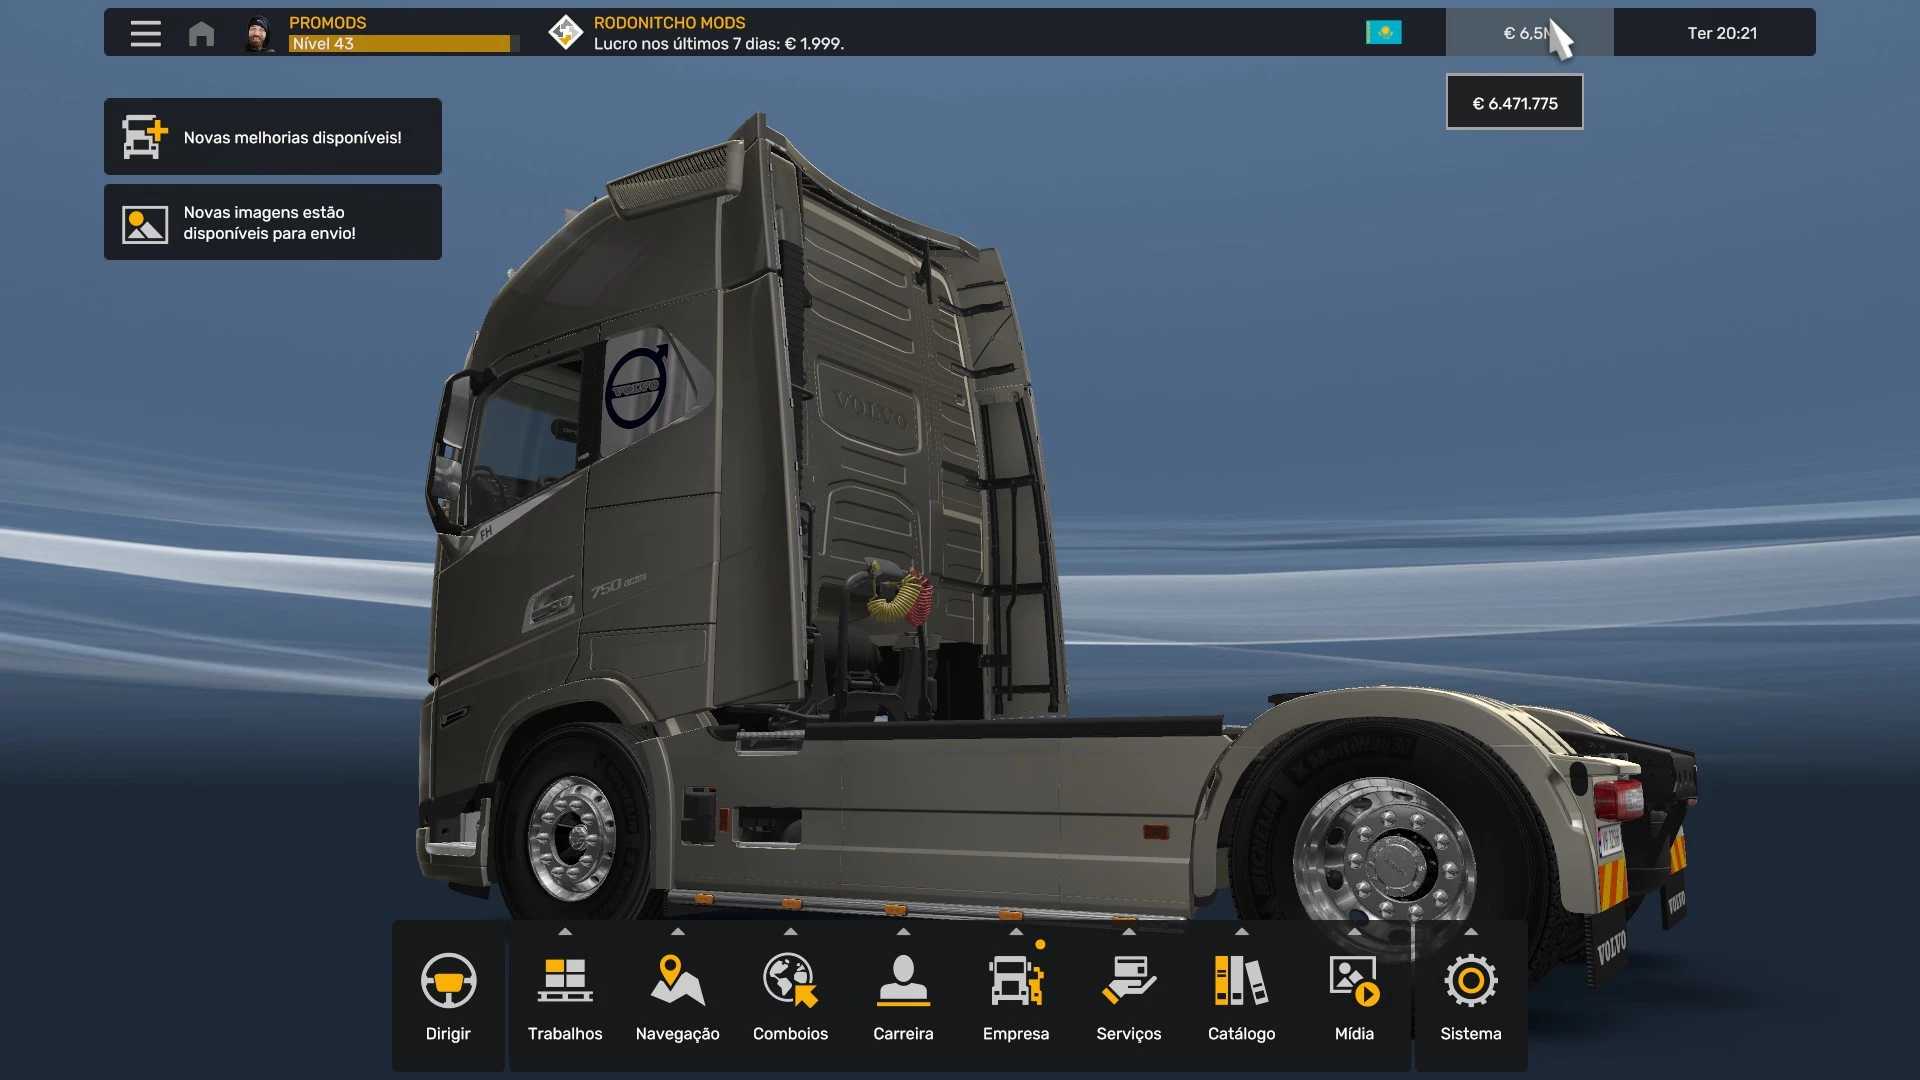Expand the arrow above Empresa

[x=1016, y=932]
